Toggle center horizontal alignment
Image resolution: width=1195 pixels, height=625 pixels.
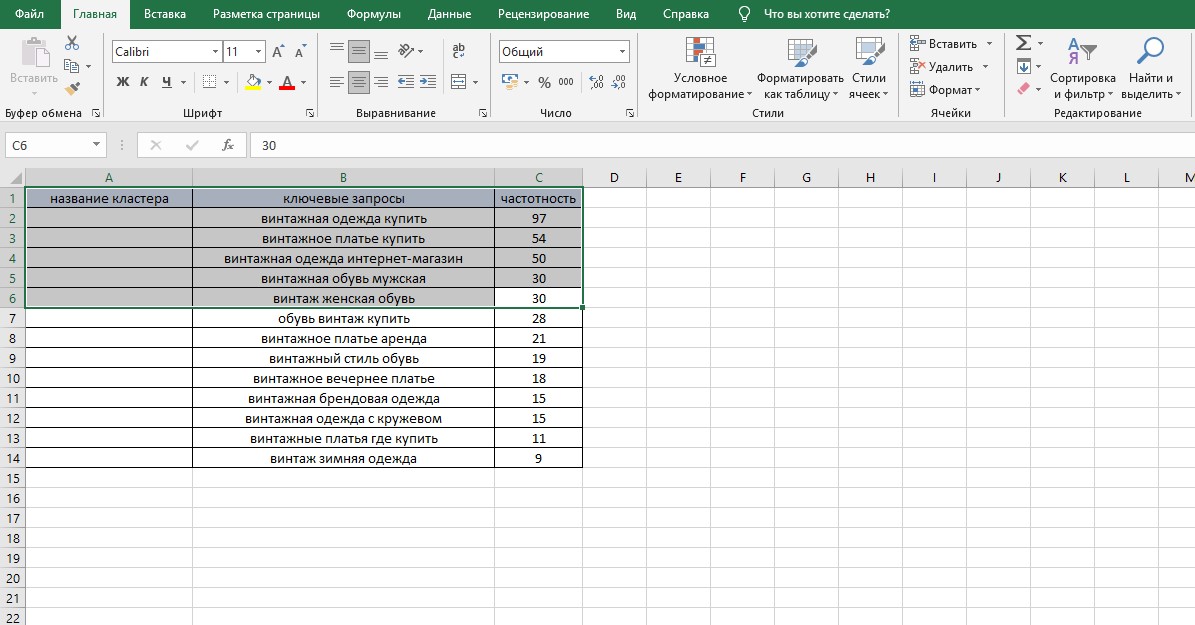[359, 82]
